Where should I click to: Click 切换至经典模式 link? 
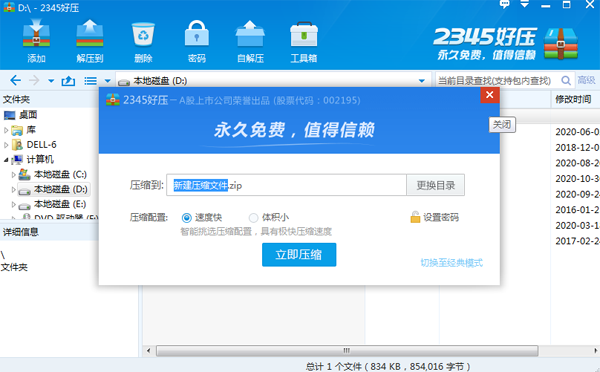[452, 263]
